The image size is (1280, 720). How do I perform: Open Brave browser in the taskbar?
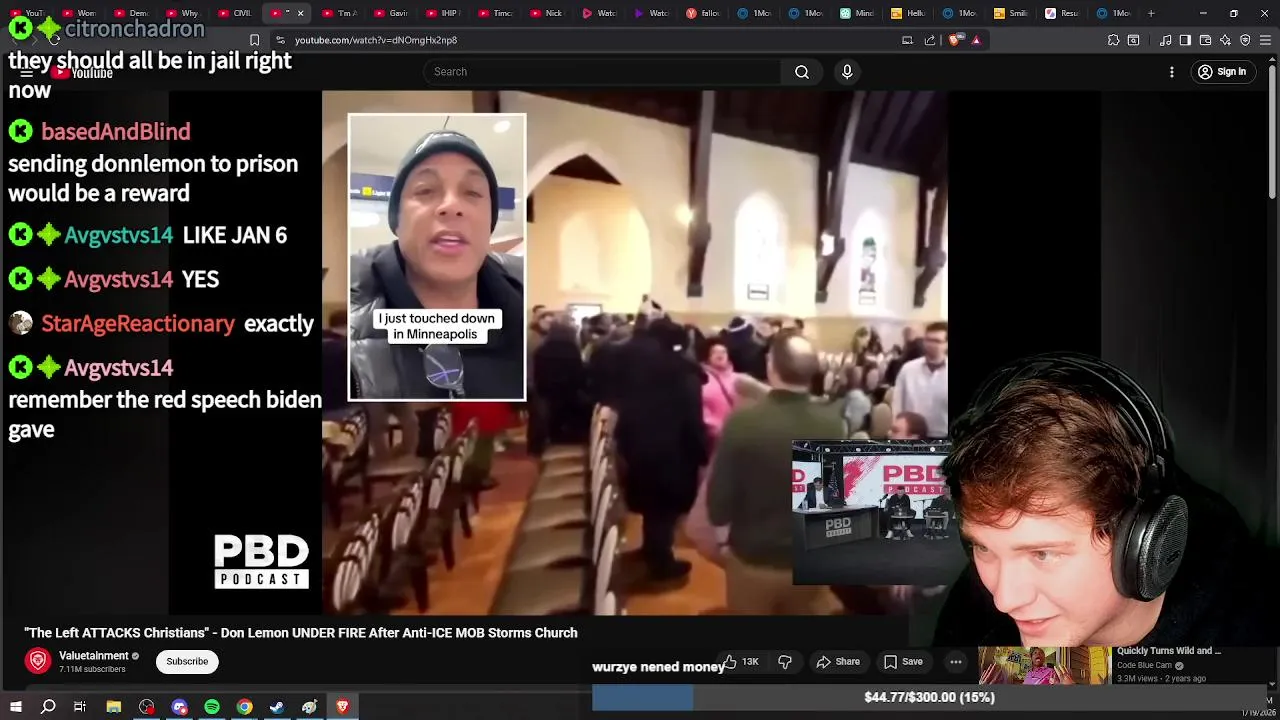342,707
